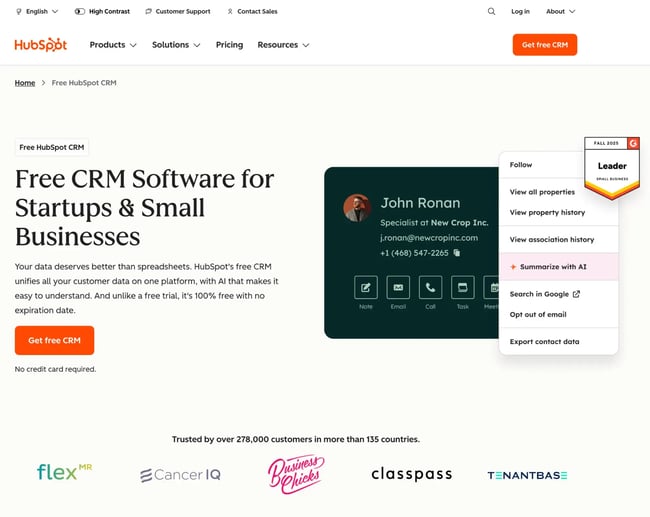650x517 pixels.
Task: Click the external link icon beside Search in Google
Action: (576, 294)
